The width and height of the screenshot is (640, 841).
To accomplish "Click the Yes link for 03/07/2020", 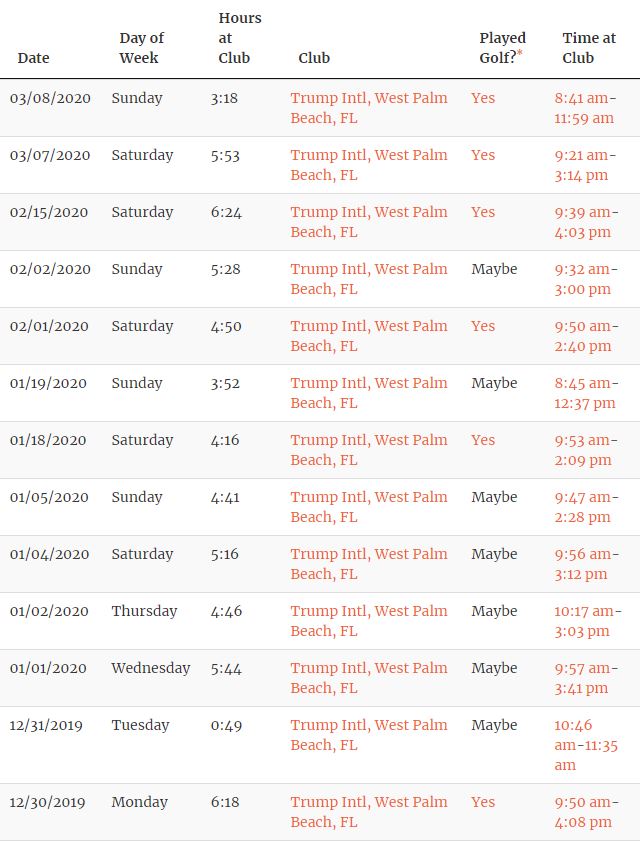I will pos(483,155).
